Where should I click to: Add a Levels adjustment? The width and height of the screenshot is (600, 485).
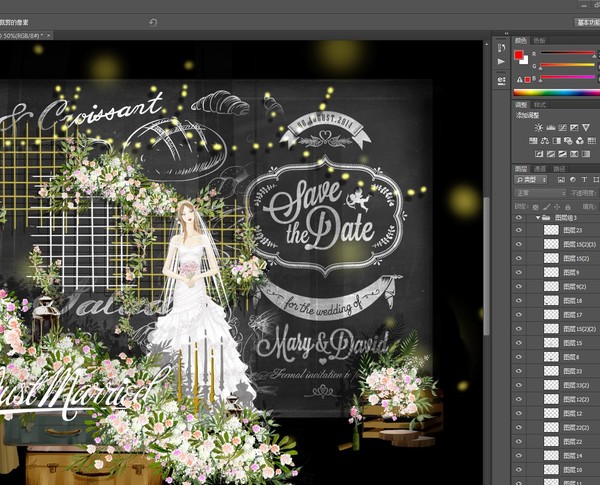pos(551,127)
